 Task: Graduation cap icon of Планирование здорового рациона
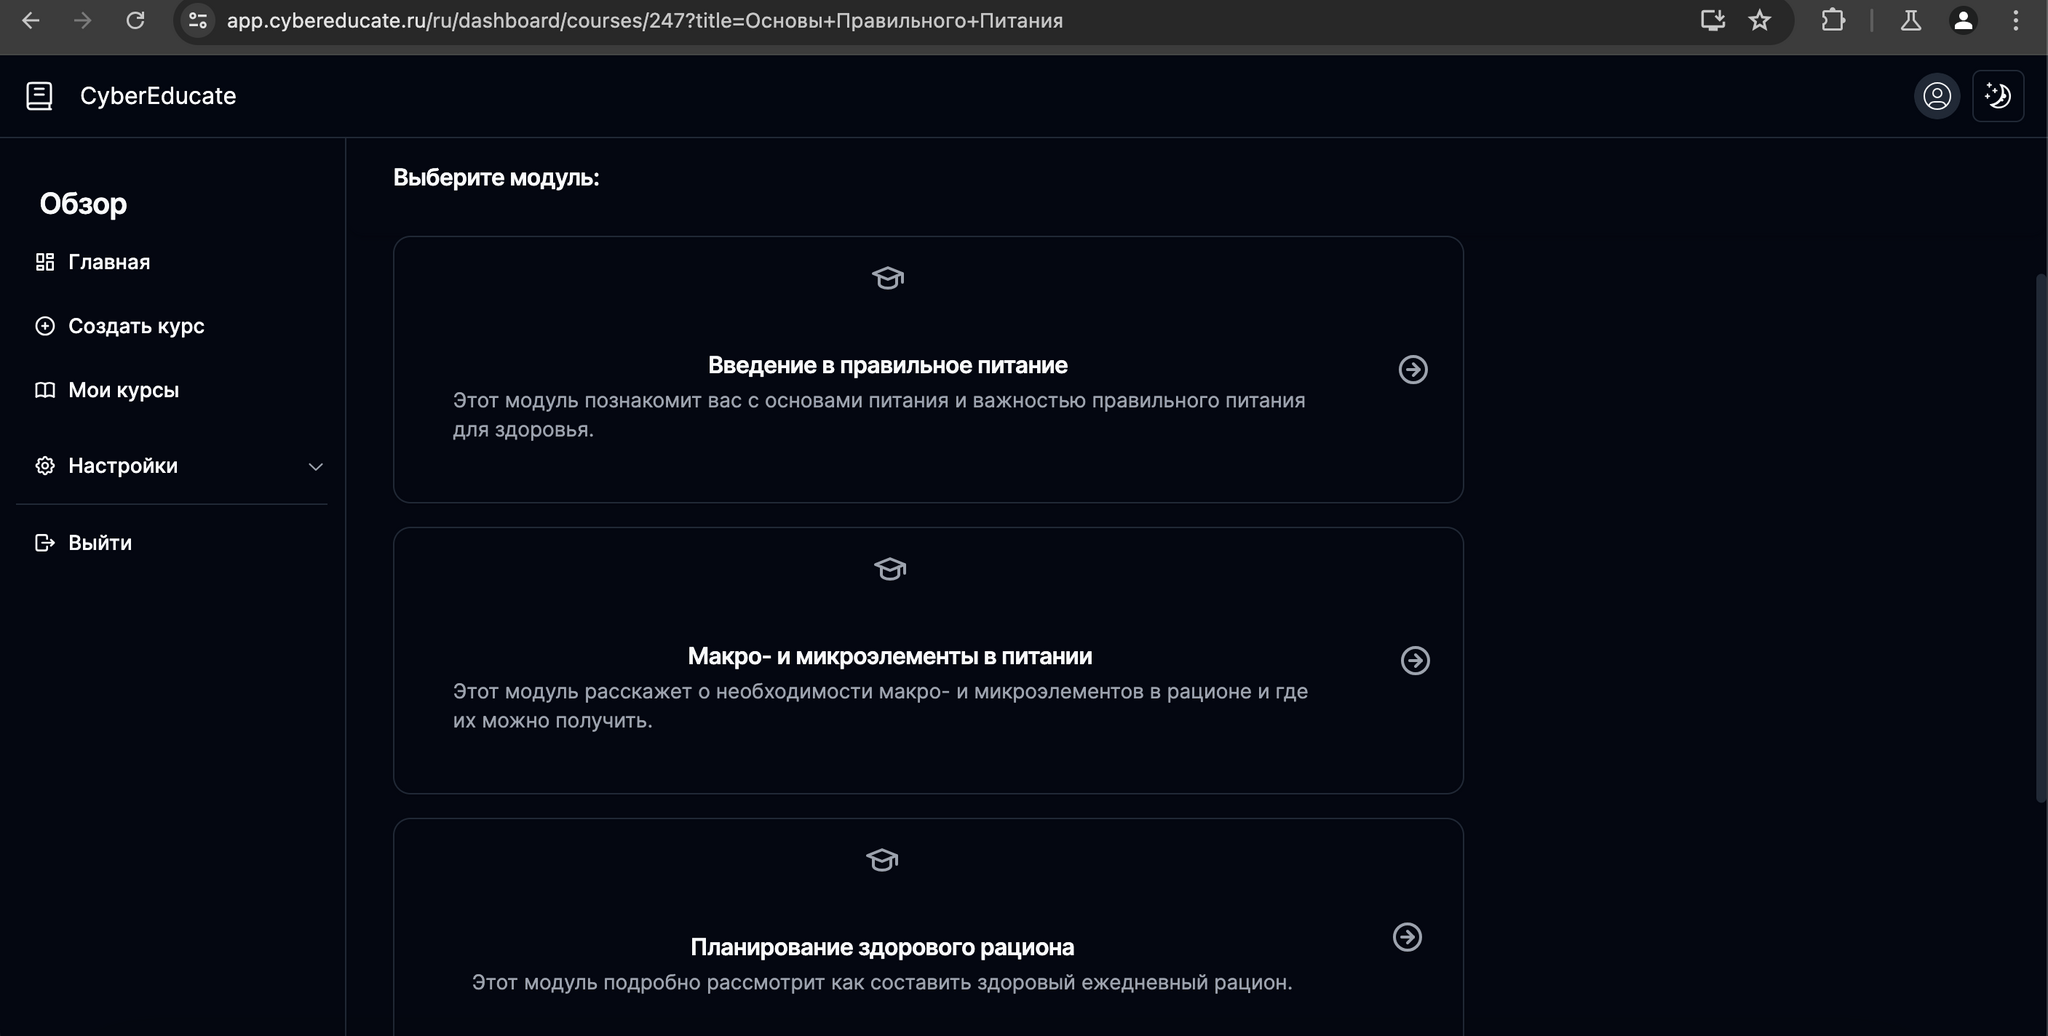(x=882, y=860)
